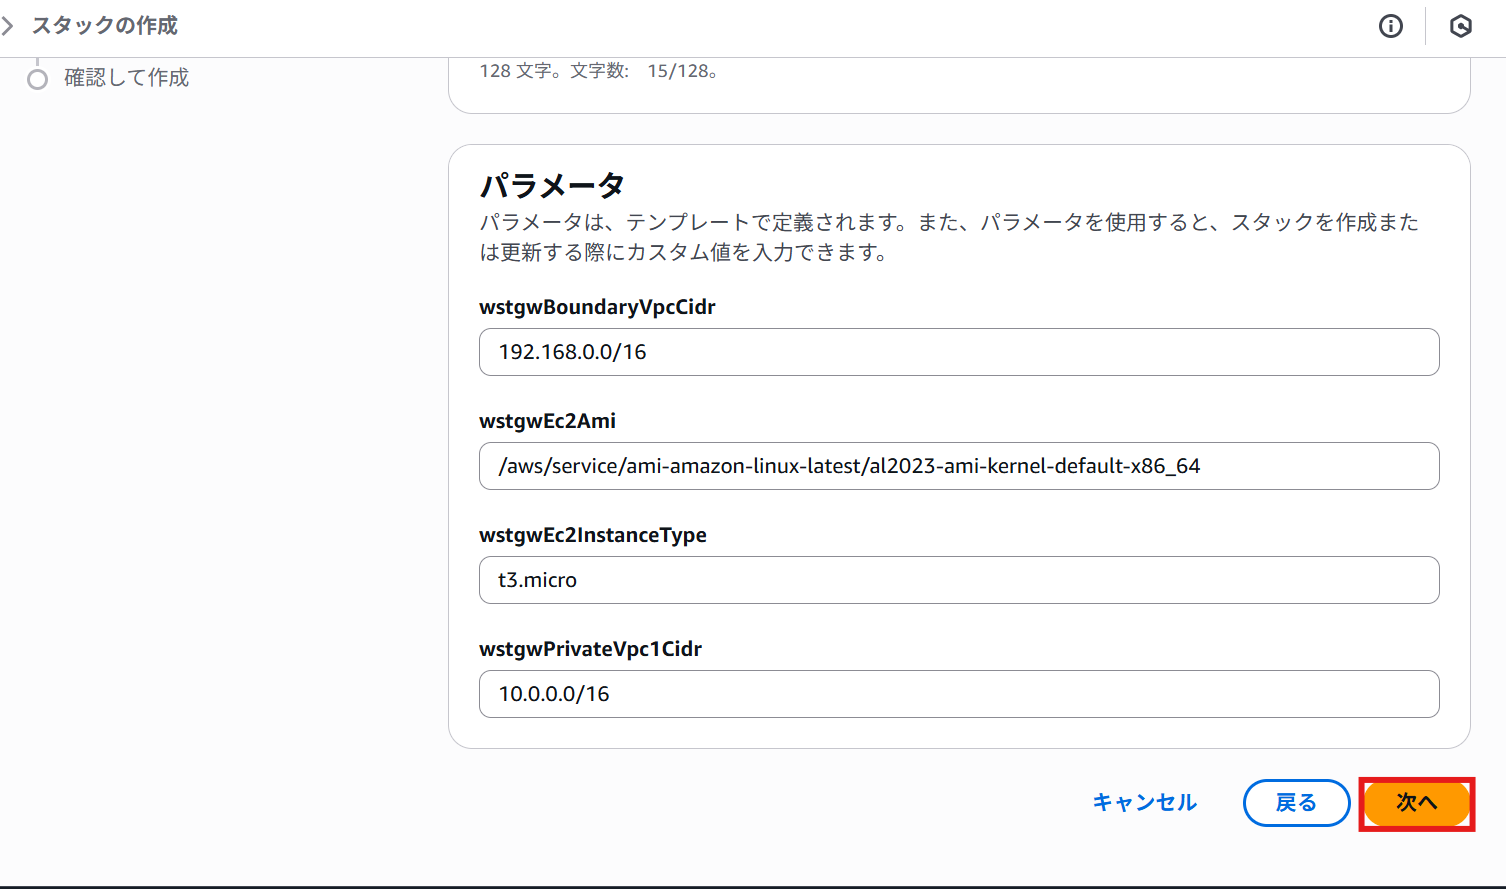Click the wstgwEc2InstanceType label
The height and width of the screenshot is (889, 1506).
click(x=593, y=535)
